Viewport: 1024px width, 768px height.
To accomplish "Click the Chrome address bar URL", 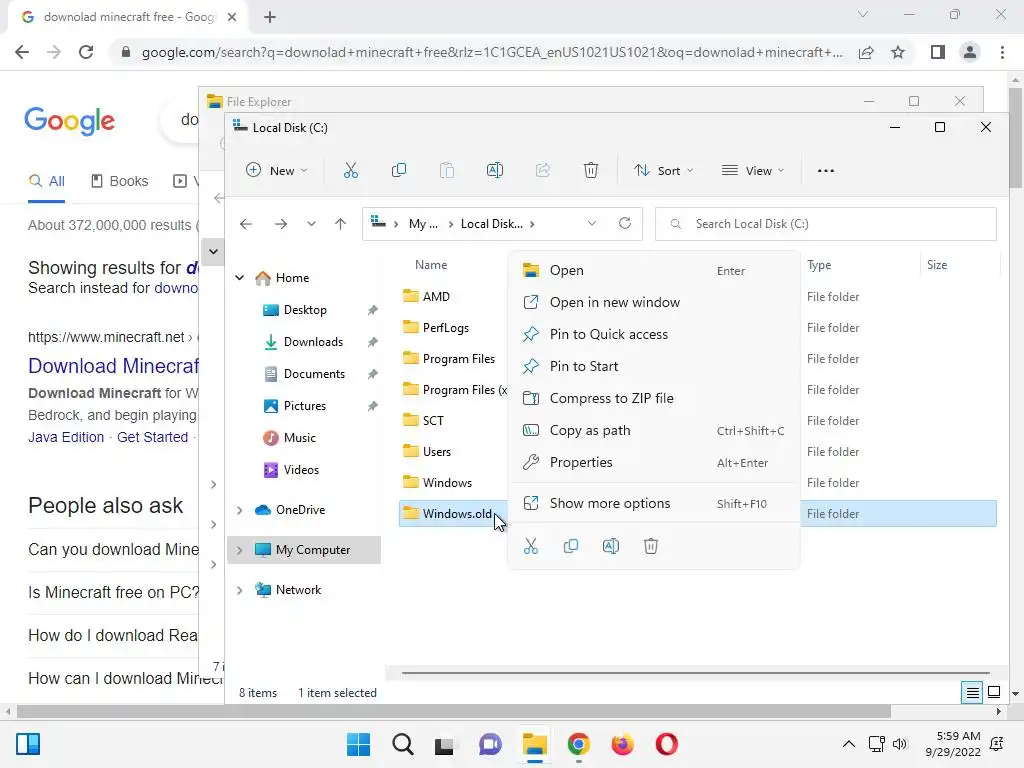I will pyautogui.click(x=492, y=52).
